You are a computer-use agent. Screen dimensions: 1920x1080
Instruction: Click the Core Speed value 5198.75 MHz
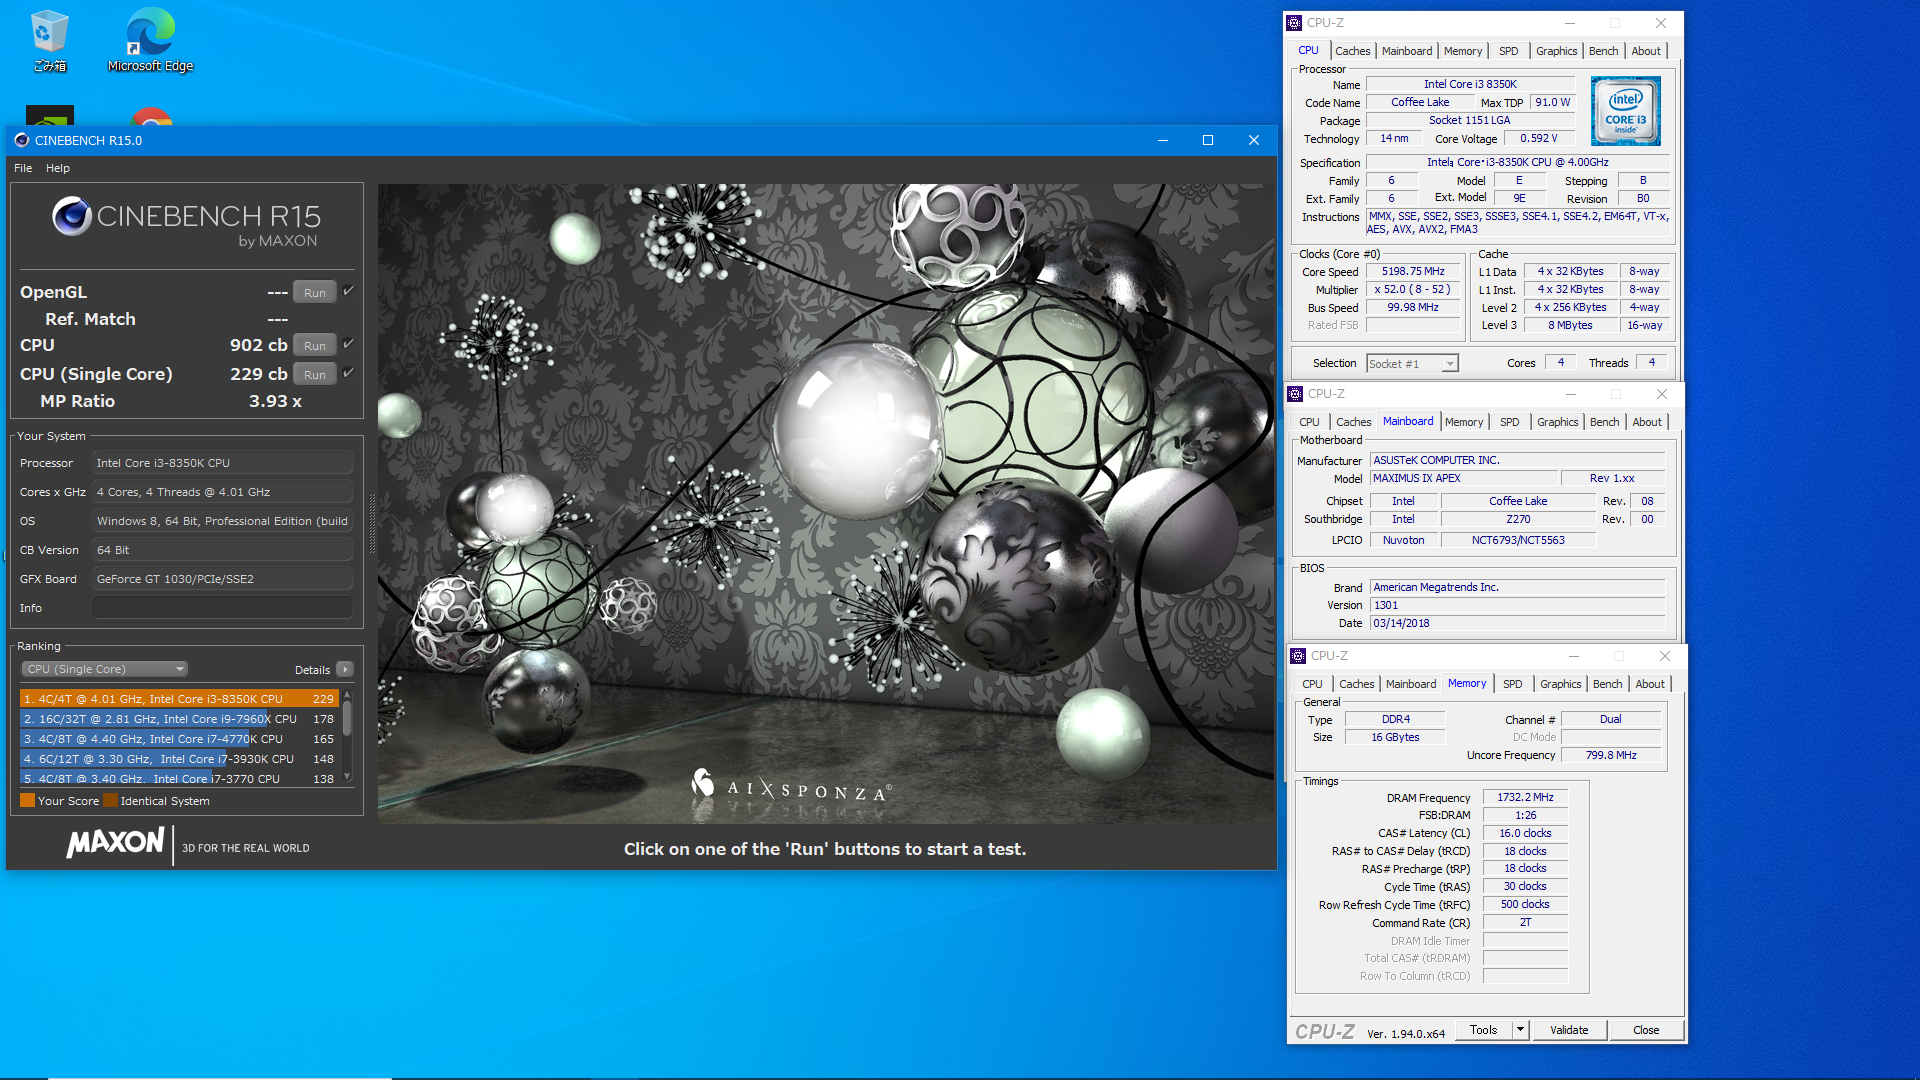pos(1413,271)
